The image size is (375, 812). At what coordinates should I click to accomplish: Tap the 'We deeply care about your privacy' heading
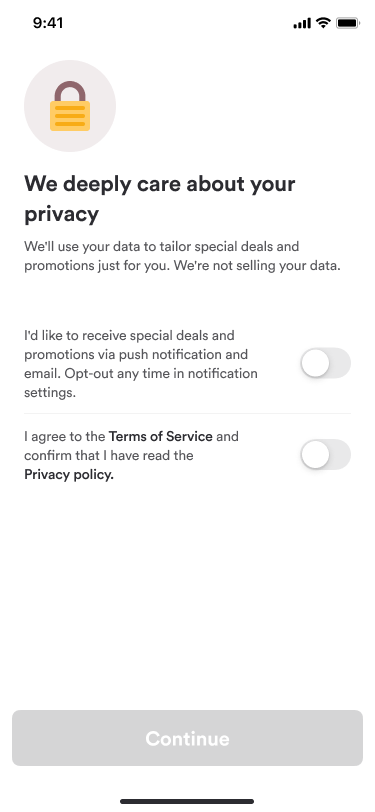click(x=160, y=199)
